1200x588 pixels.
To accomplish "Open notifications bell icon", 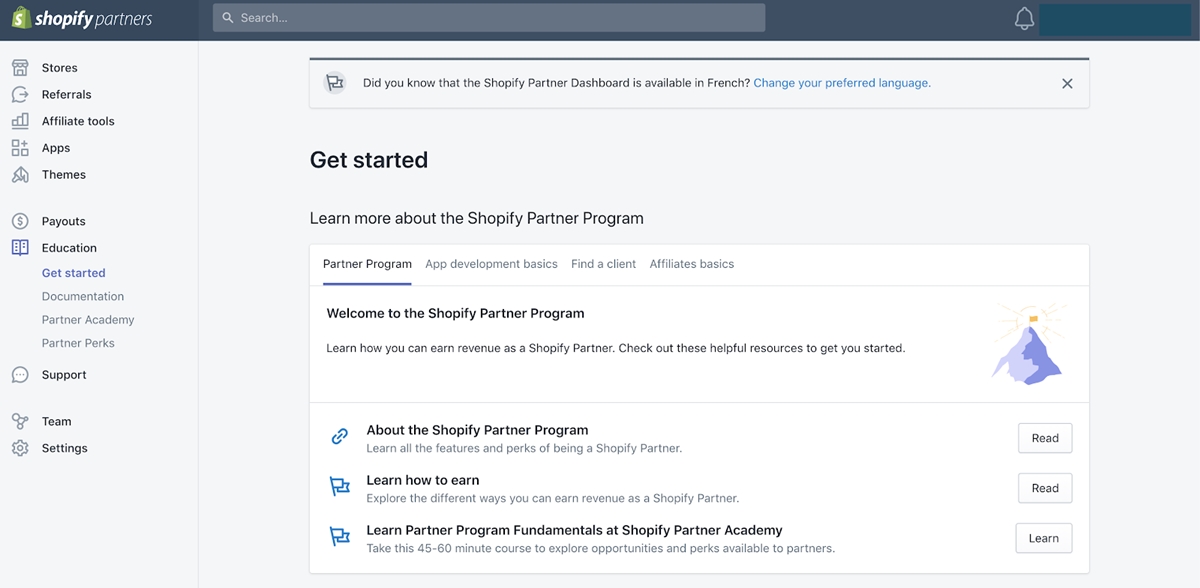I will (x=1024, y=19).
